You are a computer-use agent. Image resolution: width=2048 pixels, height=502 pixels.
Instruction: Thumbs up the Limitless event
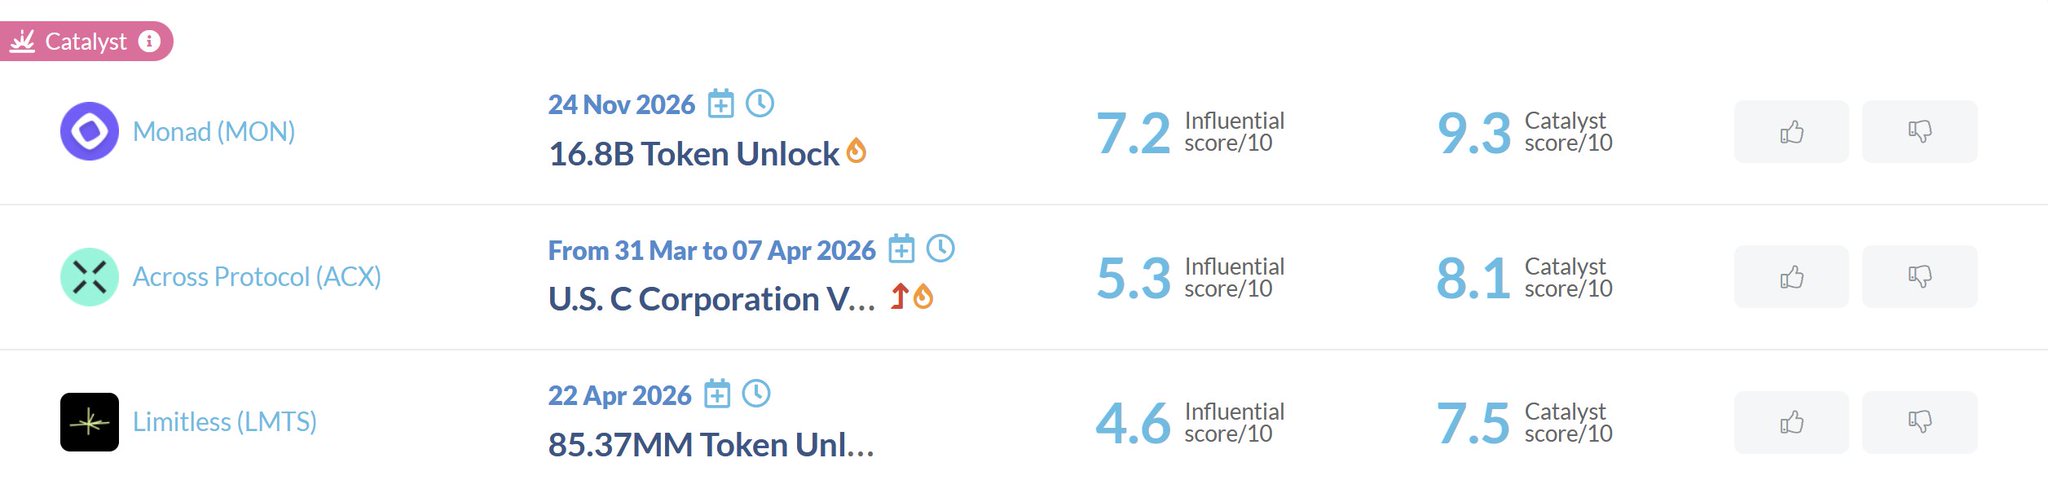point(1791,422)
